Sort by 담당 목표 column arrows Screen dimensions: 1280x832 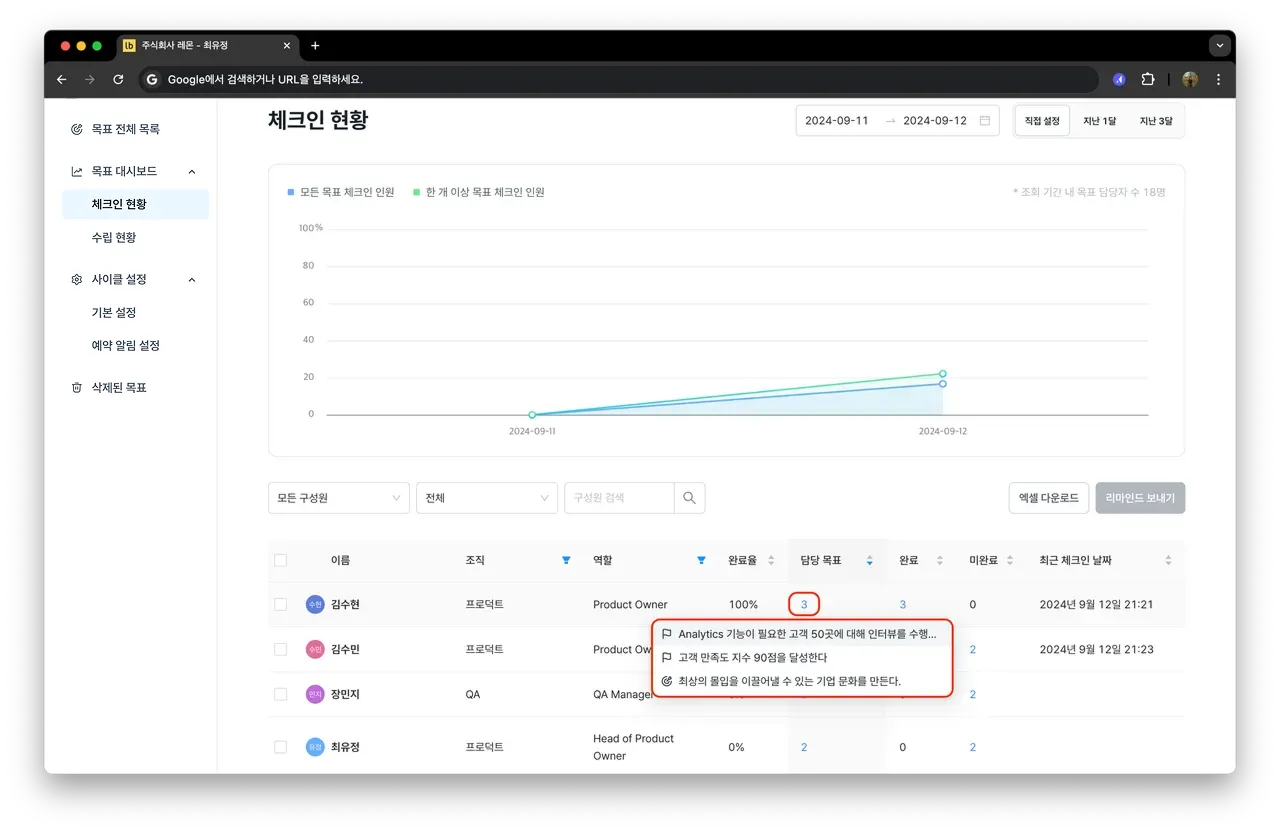pyautogui.click(x=869, y=561)
